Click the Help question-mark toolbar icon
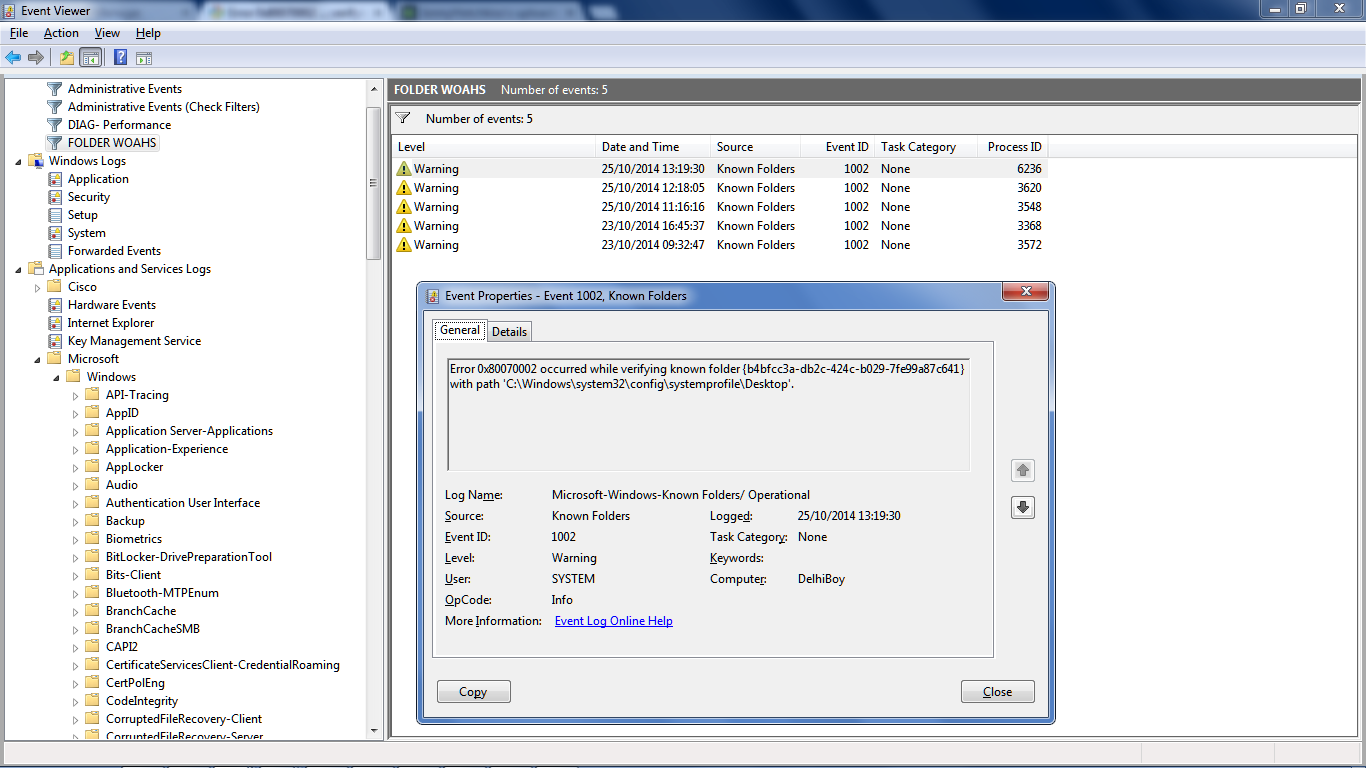The width and height of the screenshot is (1366, 768). [x=120, y=57]
